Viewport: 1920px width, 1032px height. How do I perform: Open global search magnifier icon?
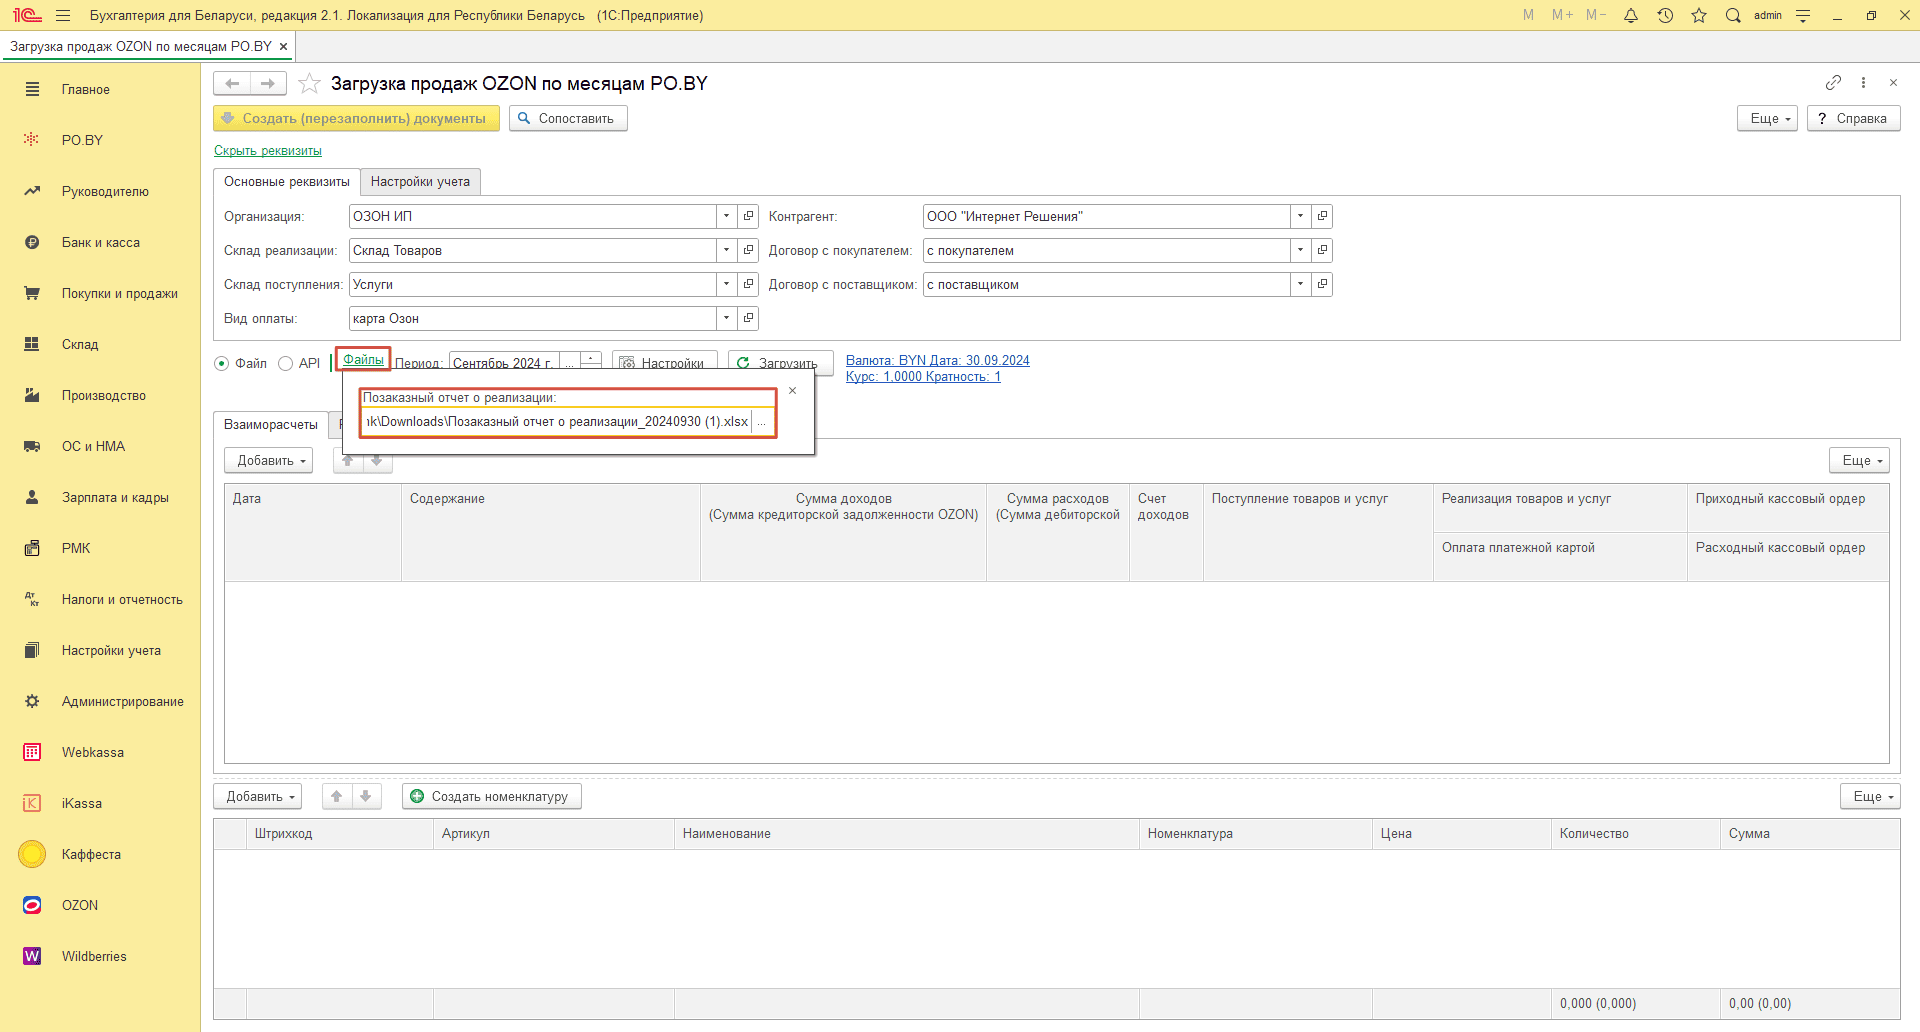pos(1733,15)
